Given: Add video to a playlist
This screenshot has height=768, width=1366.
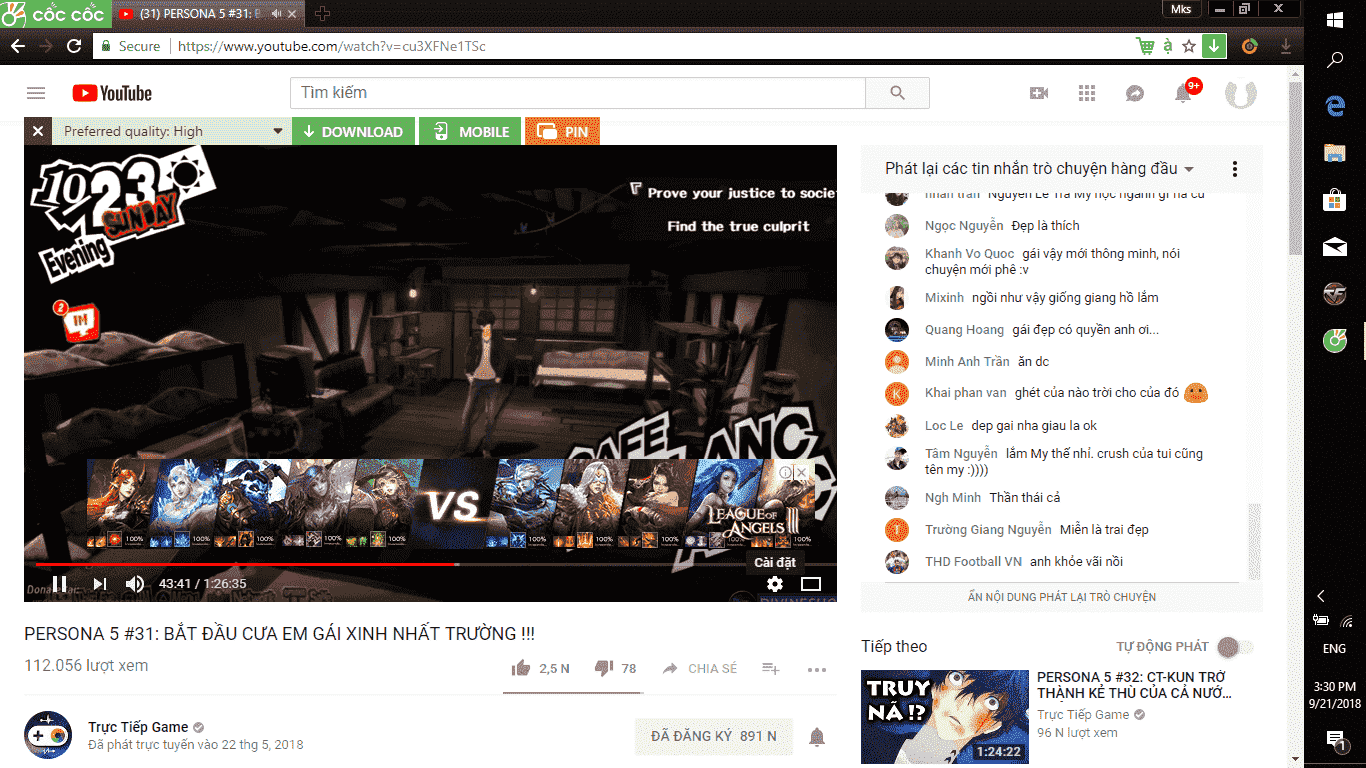Looking at the screenshot, I should (771, 668).
